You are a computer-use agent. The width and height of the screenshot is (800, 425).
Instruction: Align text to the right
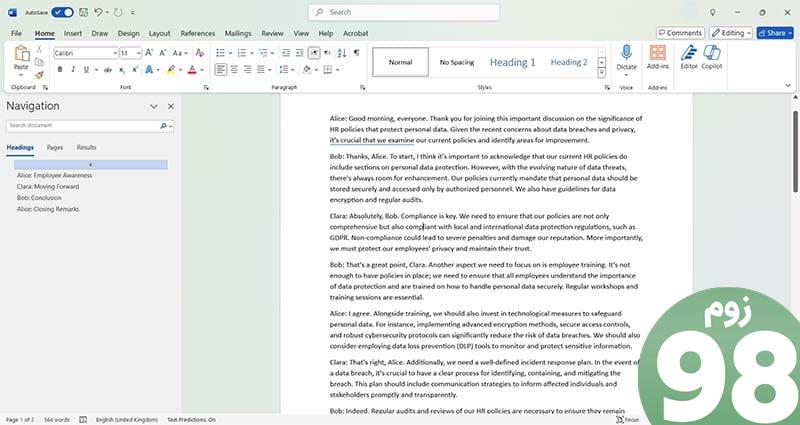[x=247, y=69]
